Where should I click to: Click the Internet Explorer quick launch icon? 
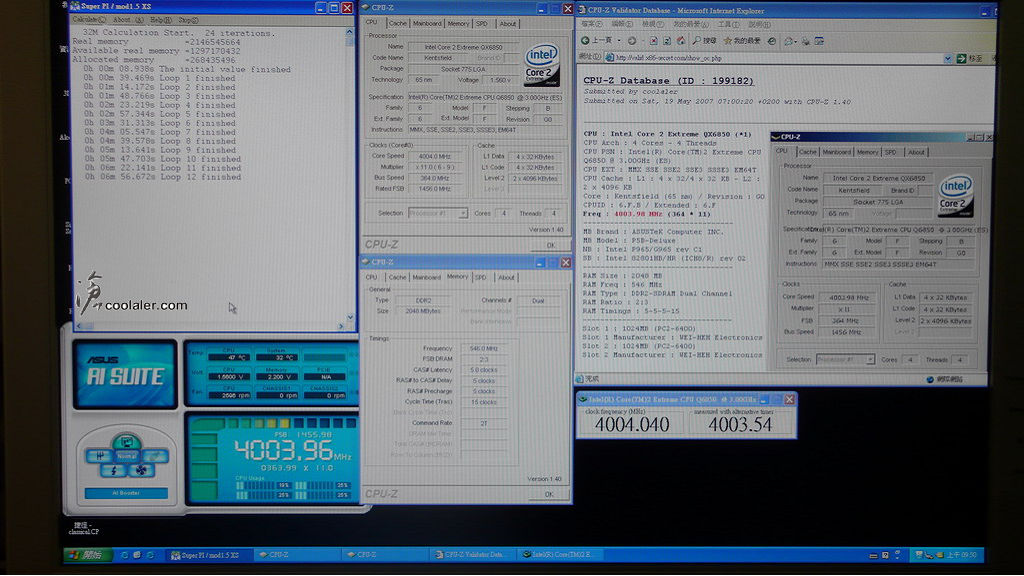(150, 555)
